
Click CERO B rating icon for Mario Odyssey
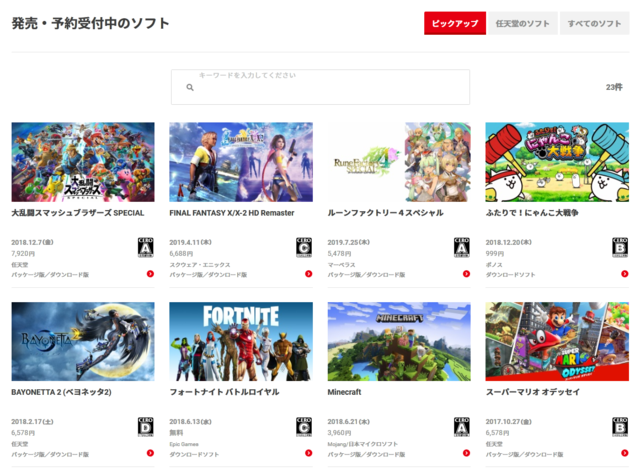[x=620, y=427]
